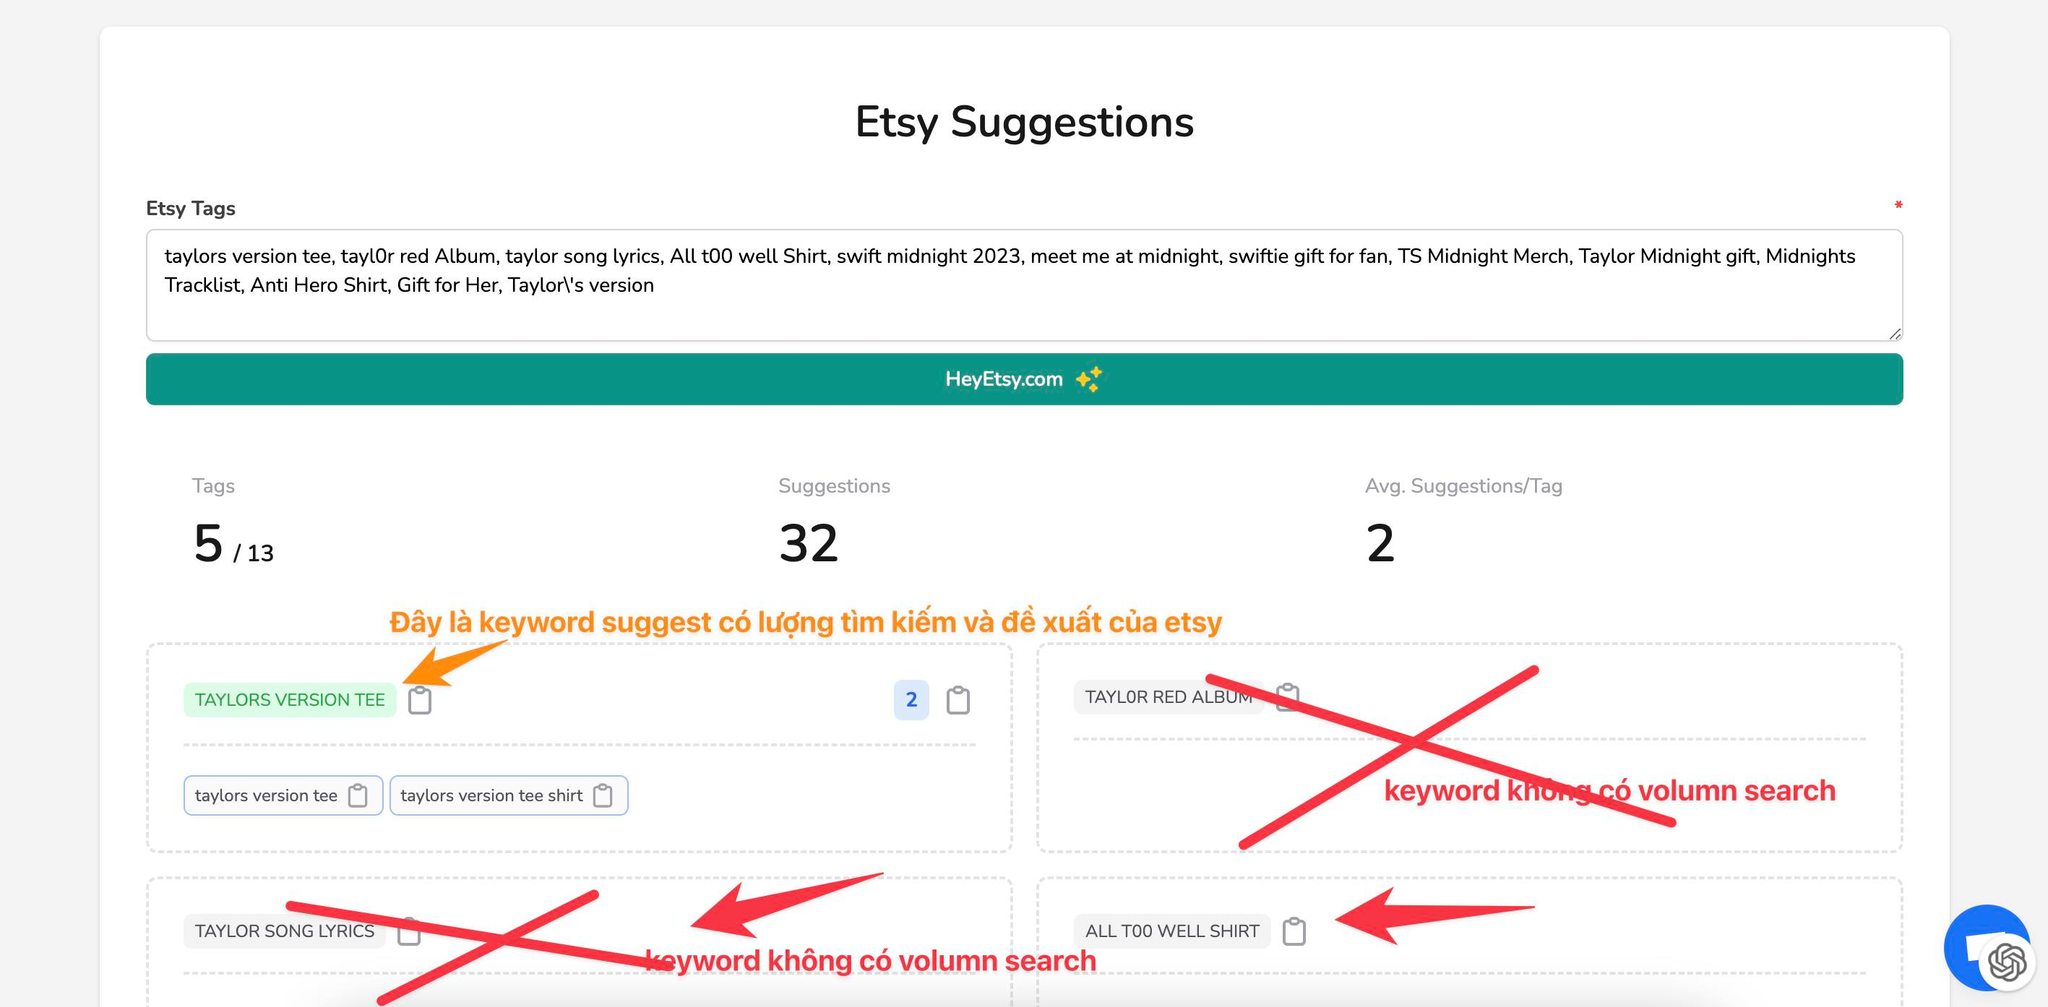Copy the TAYLORS VERSION TEE tag
2048x1007 pixels.
420,700
